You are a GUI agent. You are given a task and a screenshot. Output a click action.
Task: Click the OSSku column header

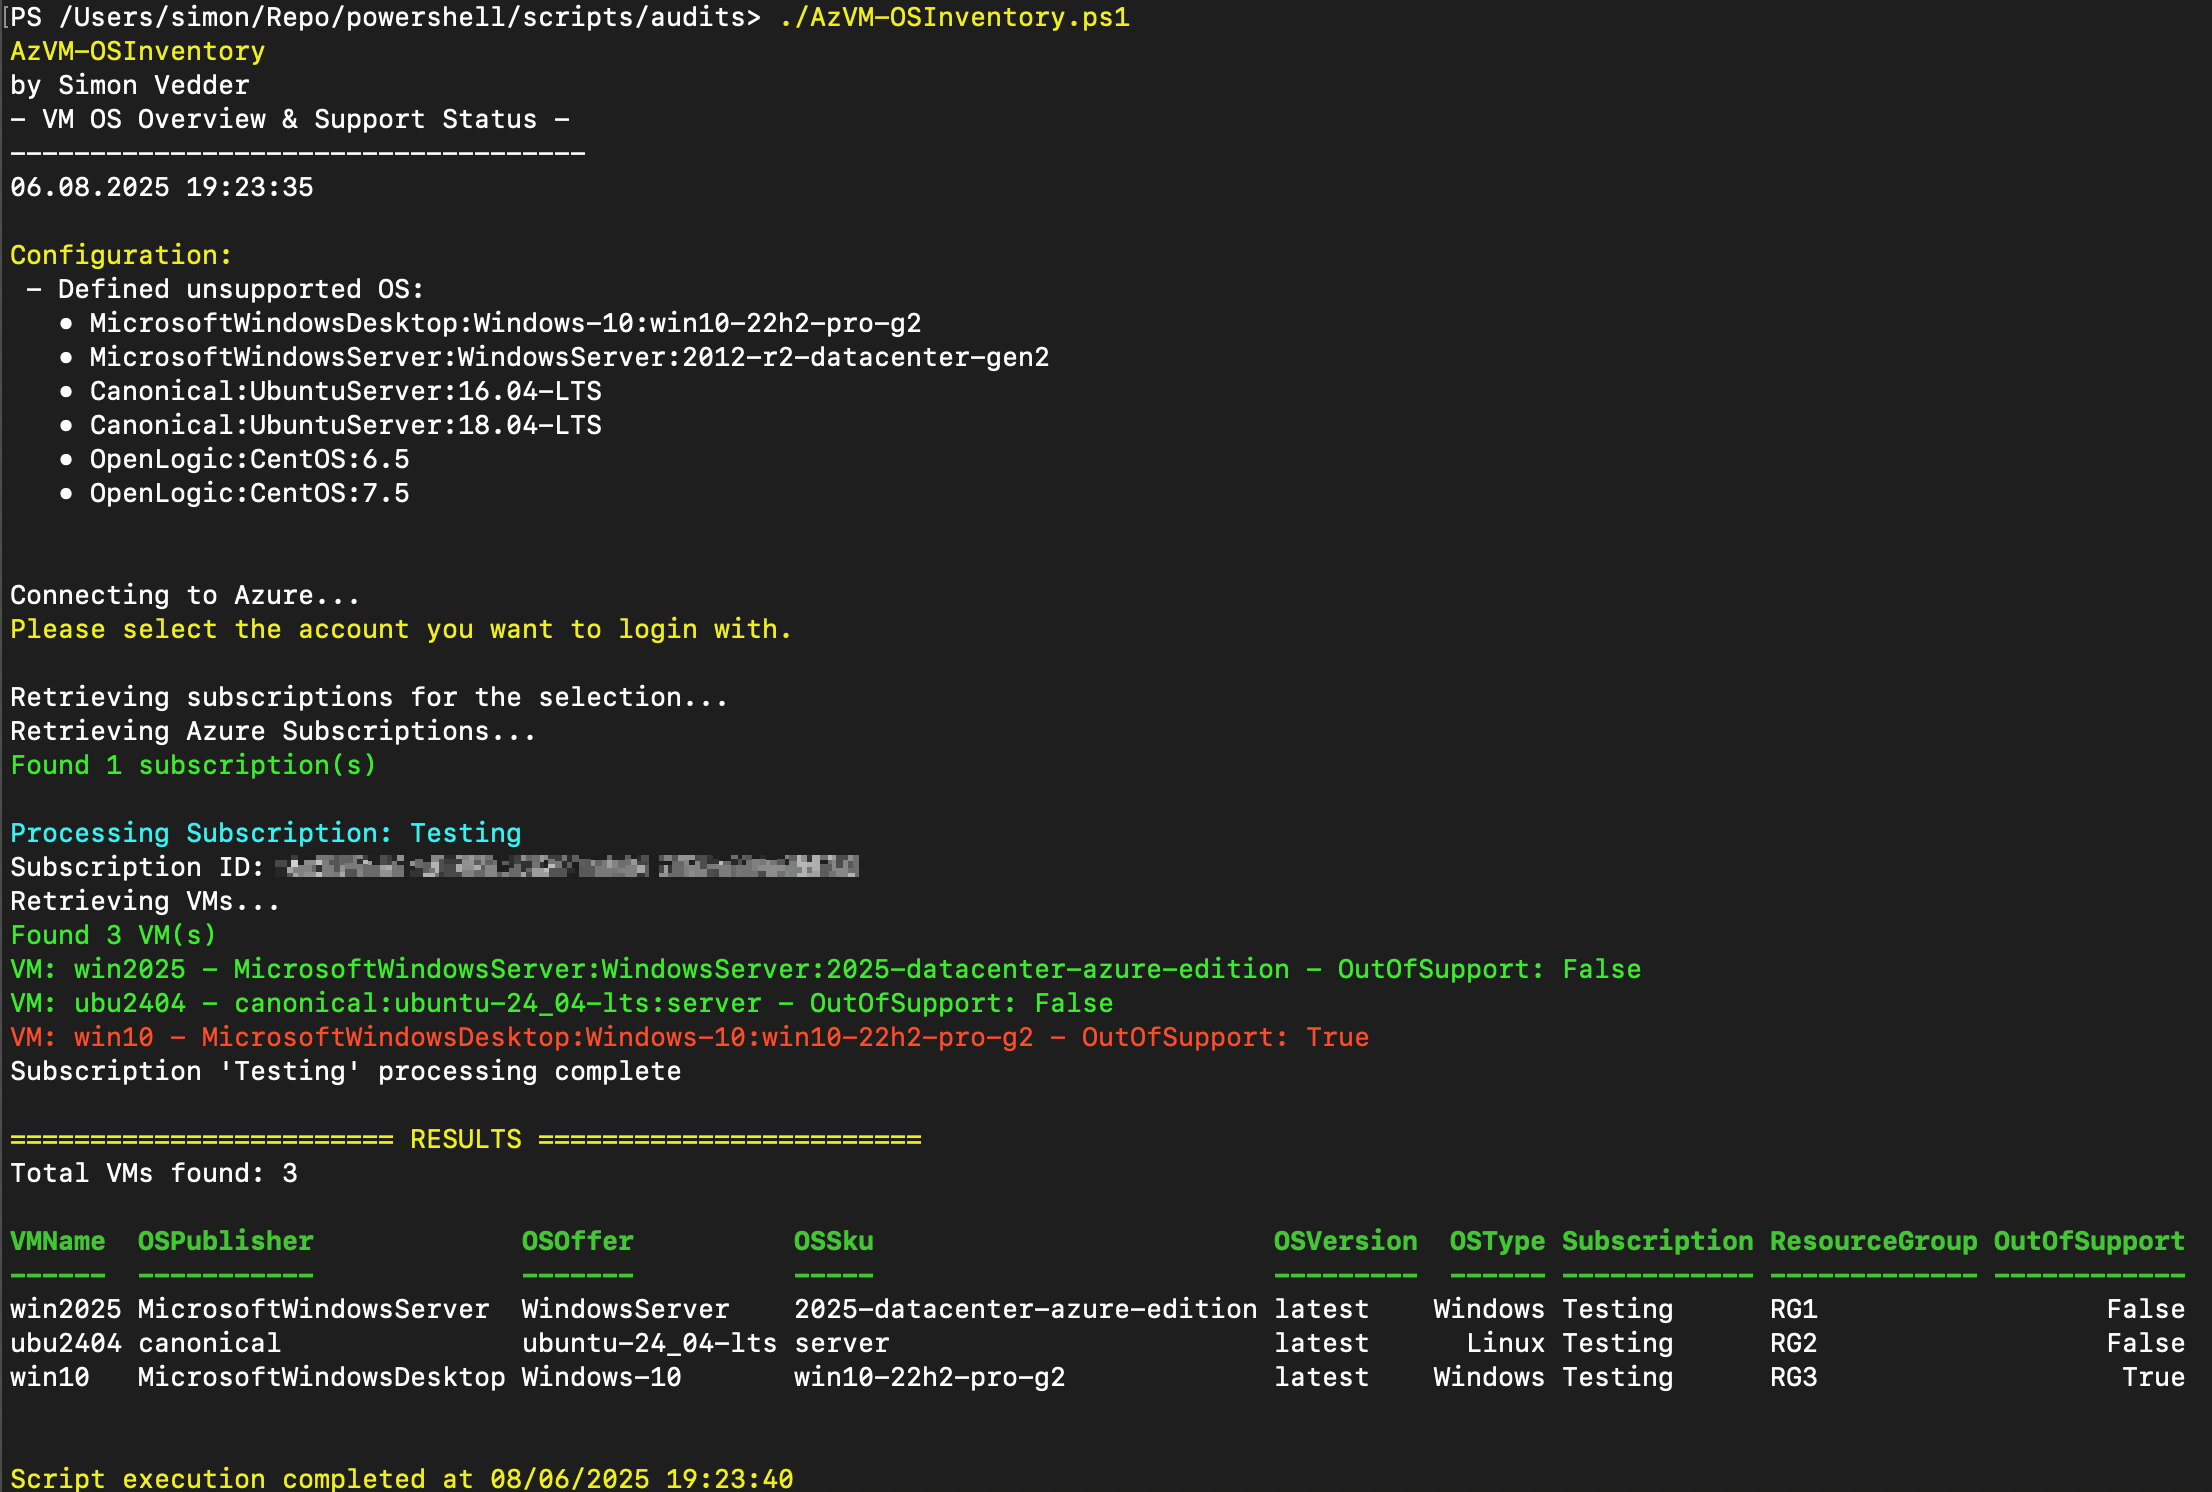(x=834, y=1241)
